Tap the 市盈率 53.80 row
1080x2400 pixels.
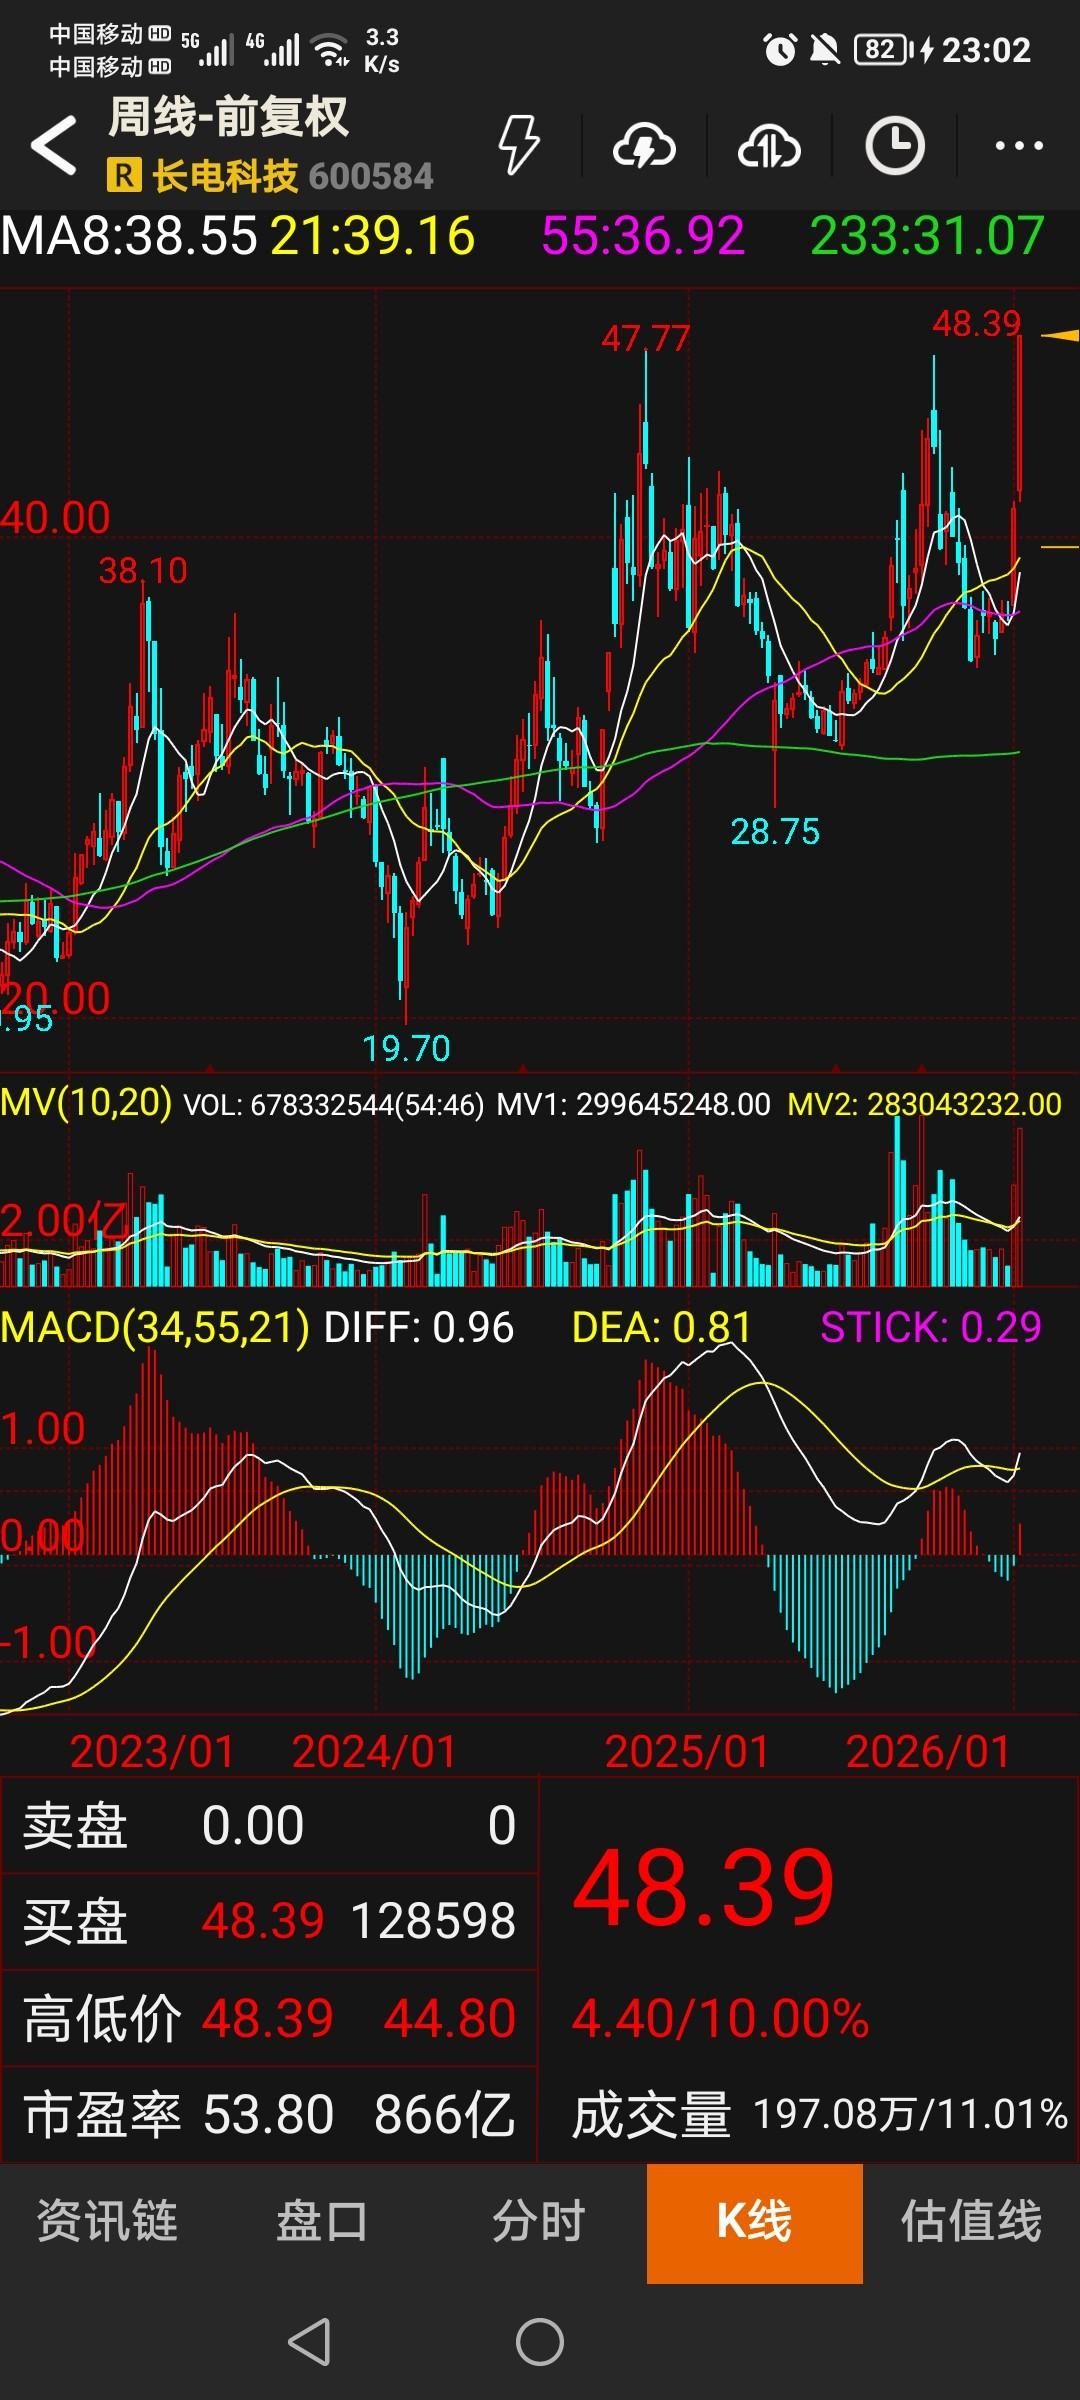point(269,2115)
